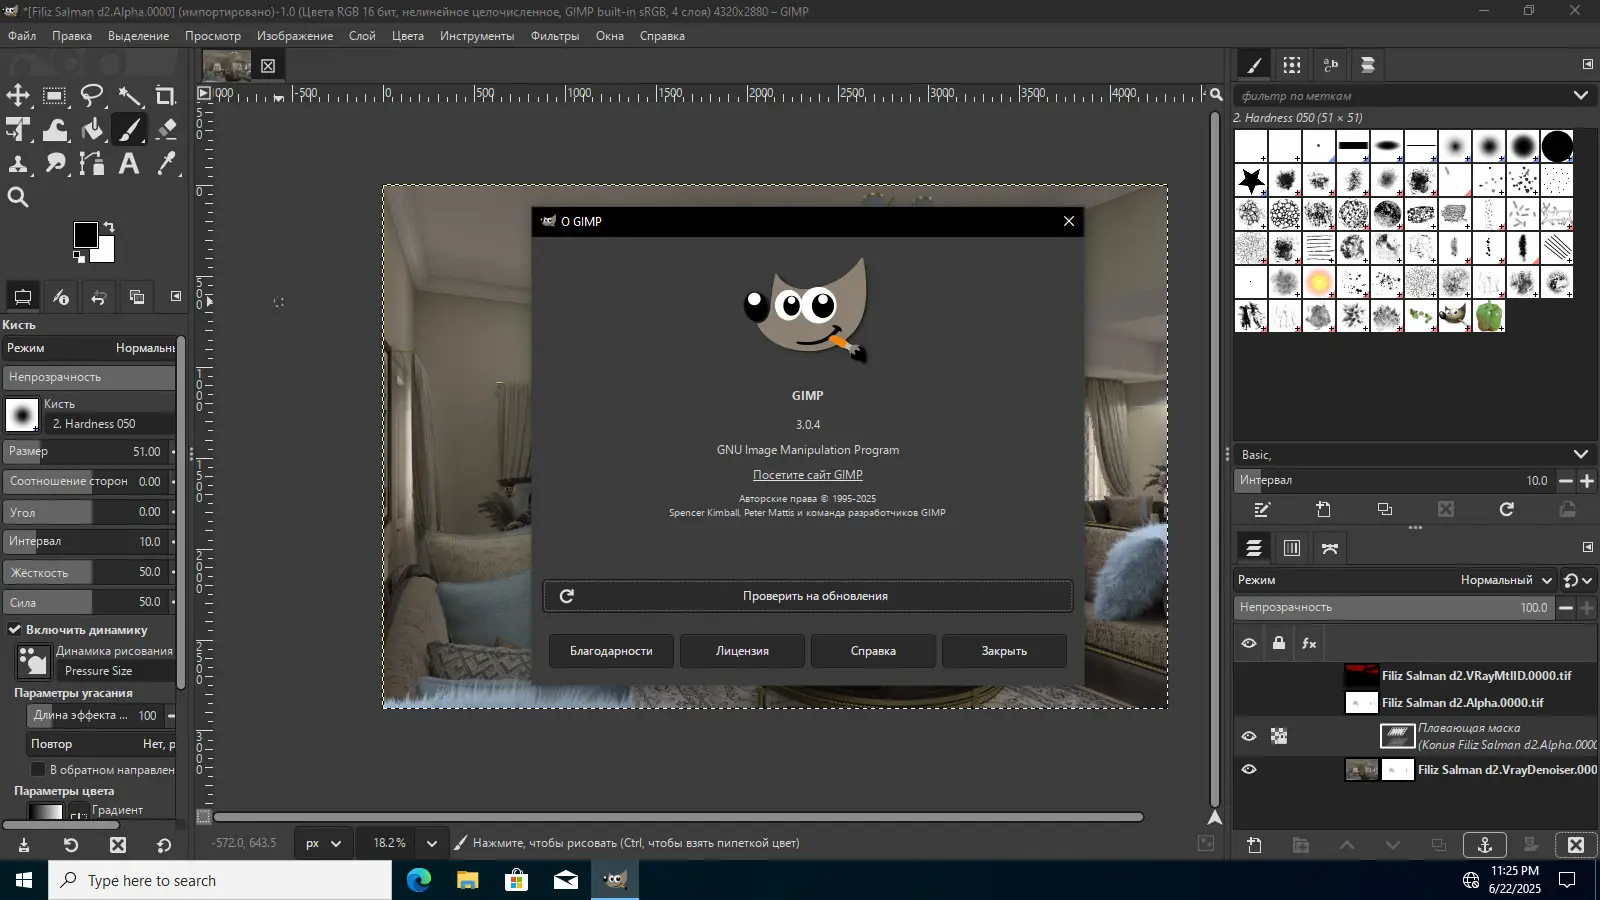Viewport: 1600px width, 900px height.
Task: Save current tool options preset
Action: tap(24, 845)
